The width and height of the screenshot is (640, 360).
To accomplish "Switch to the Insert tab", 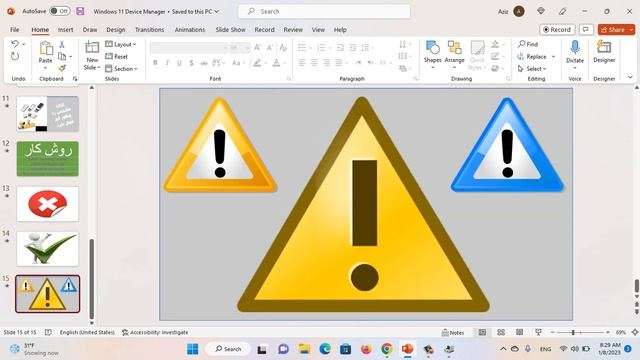I will pyautogui.click(x=65, y=29).
